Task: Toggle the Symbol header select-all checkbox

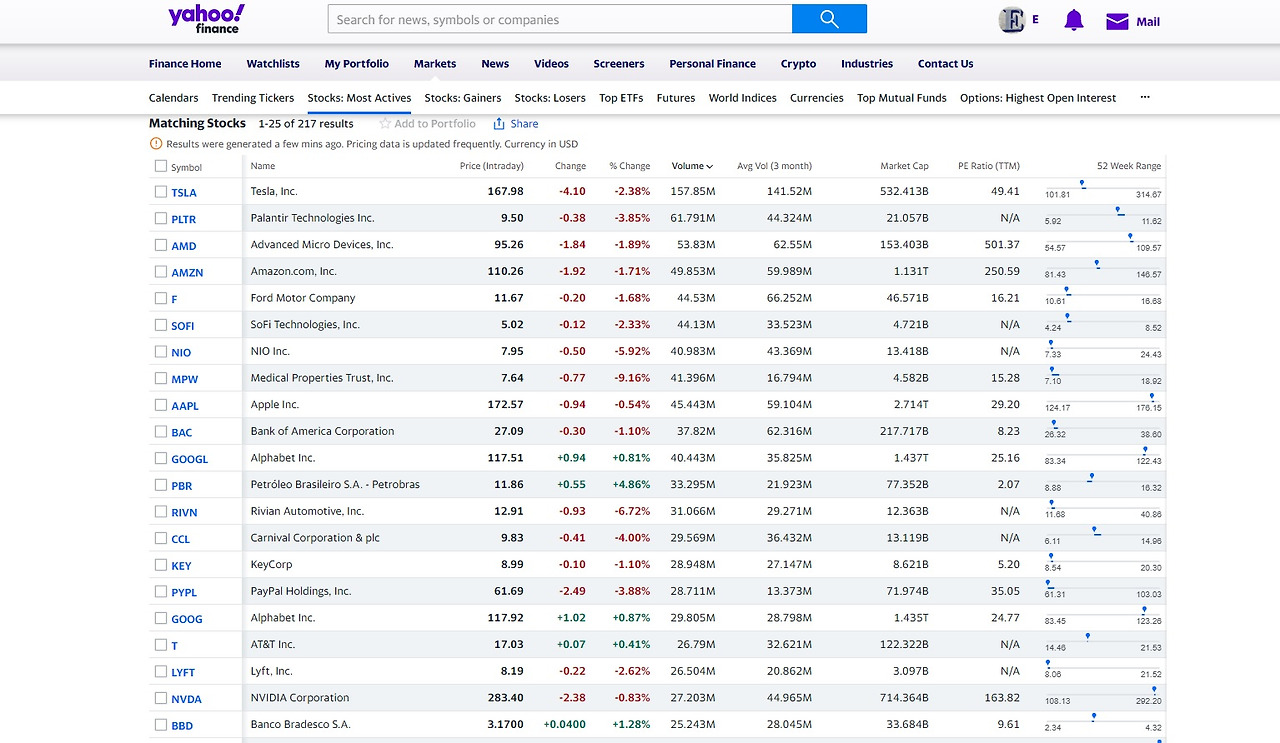Action: point(160,165)
